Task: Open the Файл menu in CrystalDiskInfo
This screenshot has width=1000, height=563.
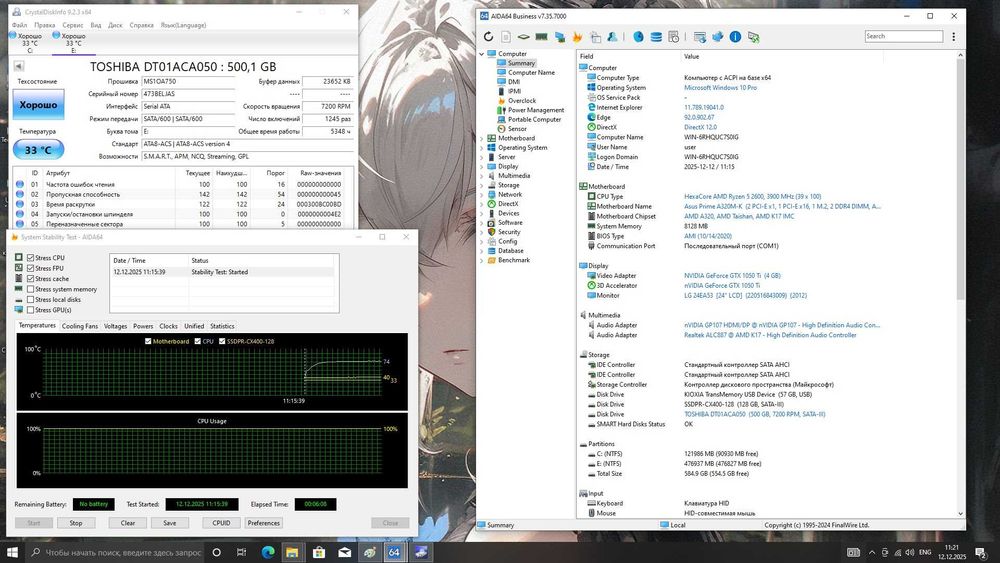Action: point(19,25)
